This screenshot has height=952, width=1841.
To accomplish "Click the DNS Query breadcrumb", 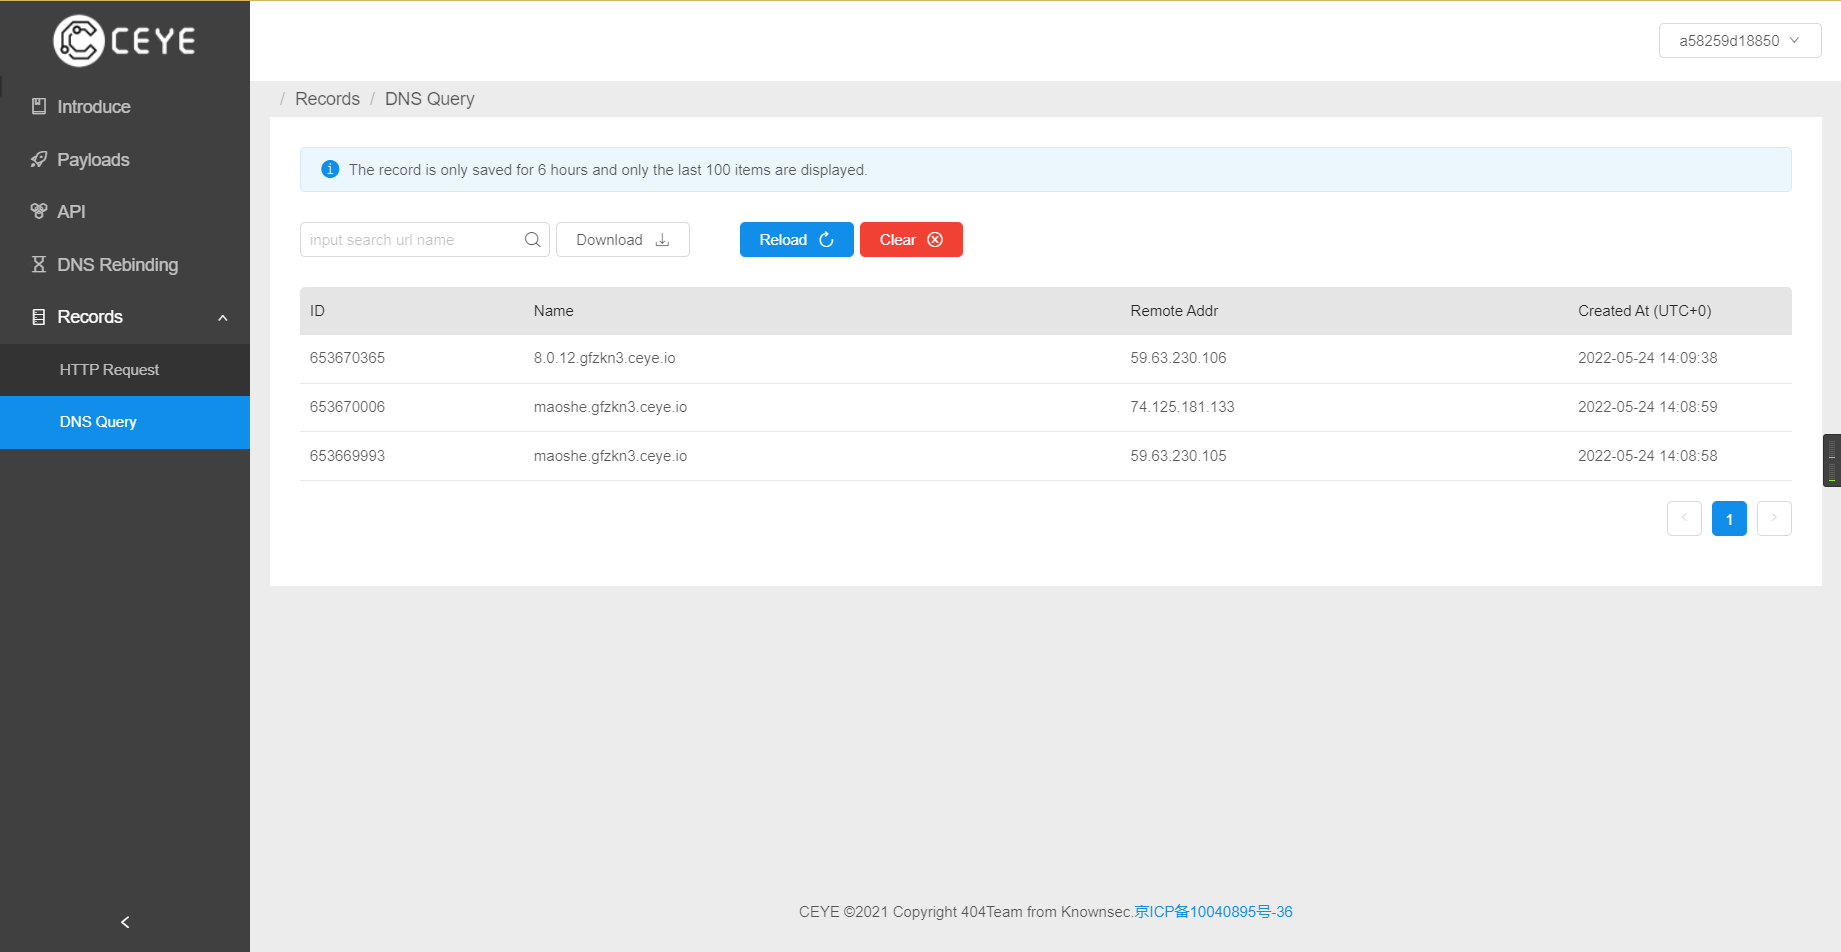I will point(430,99).
